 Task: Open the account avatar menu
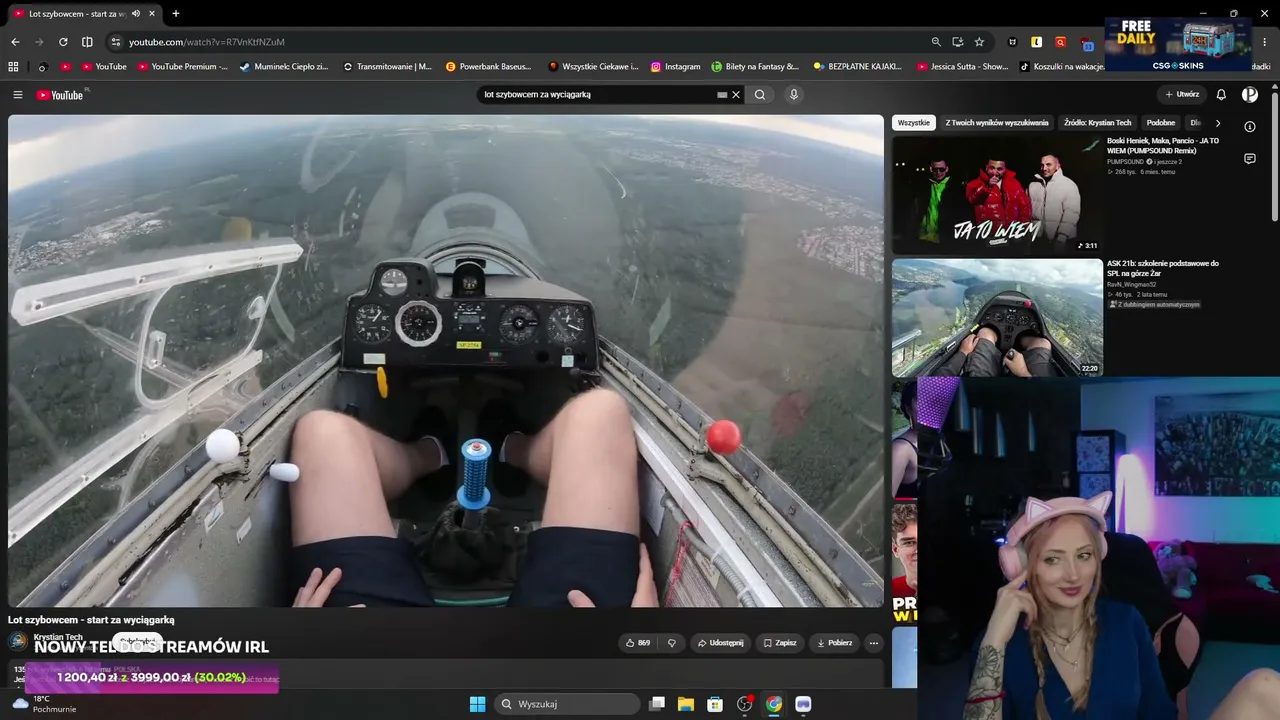coord(1250,95)
